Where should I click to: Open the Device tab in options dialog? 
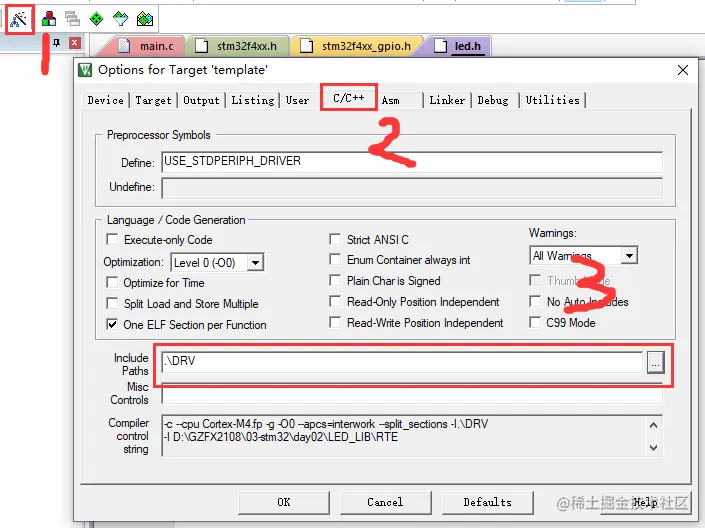[x=106, y=100]
